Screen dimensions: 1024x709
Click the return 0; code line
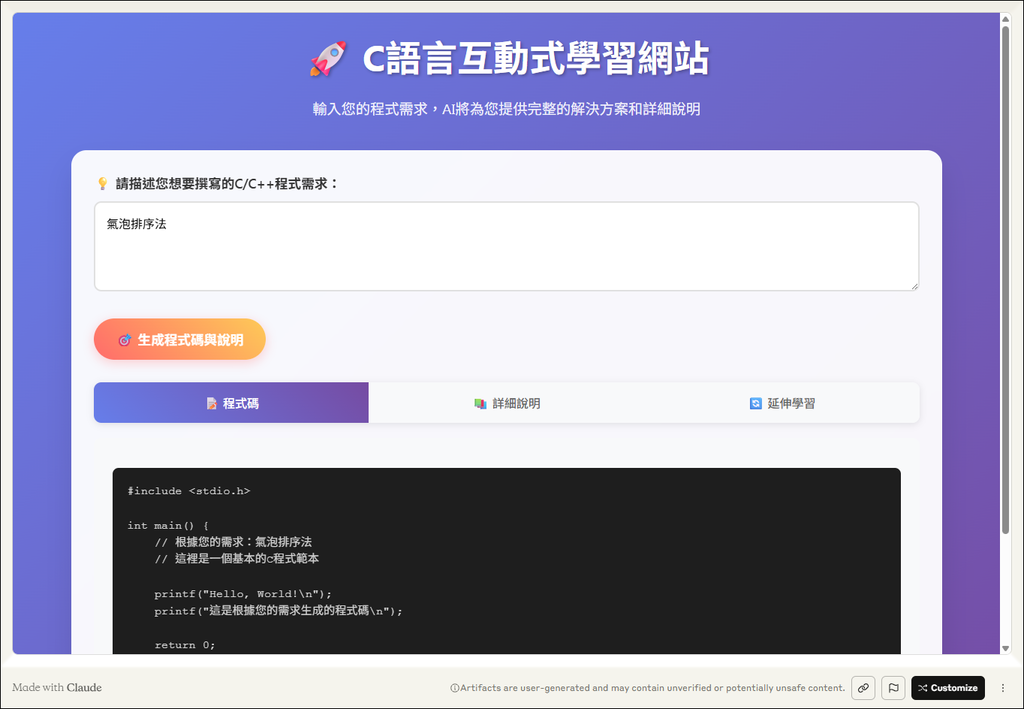click(x=185, y=645)
